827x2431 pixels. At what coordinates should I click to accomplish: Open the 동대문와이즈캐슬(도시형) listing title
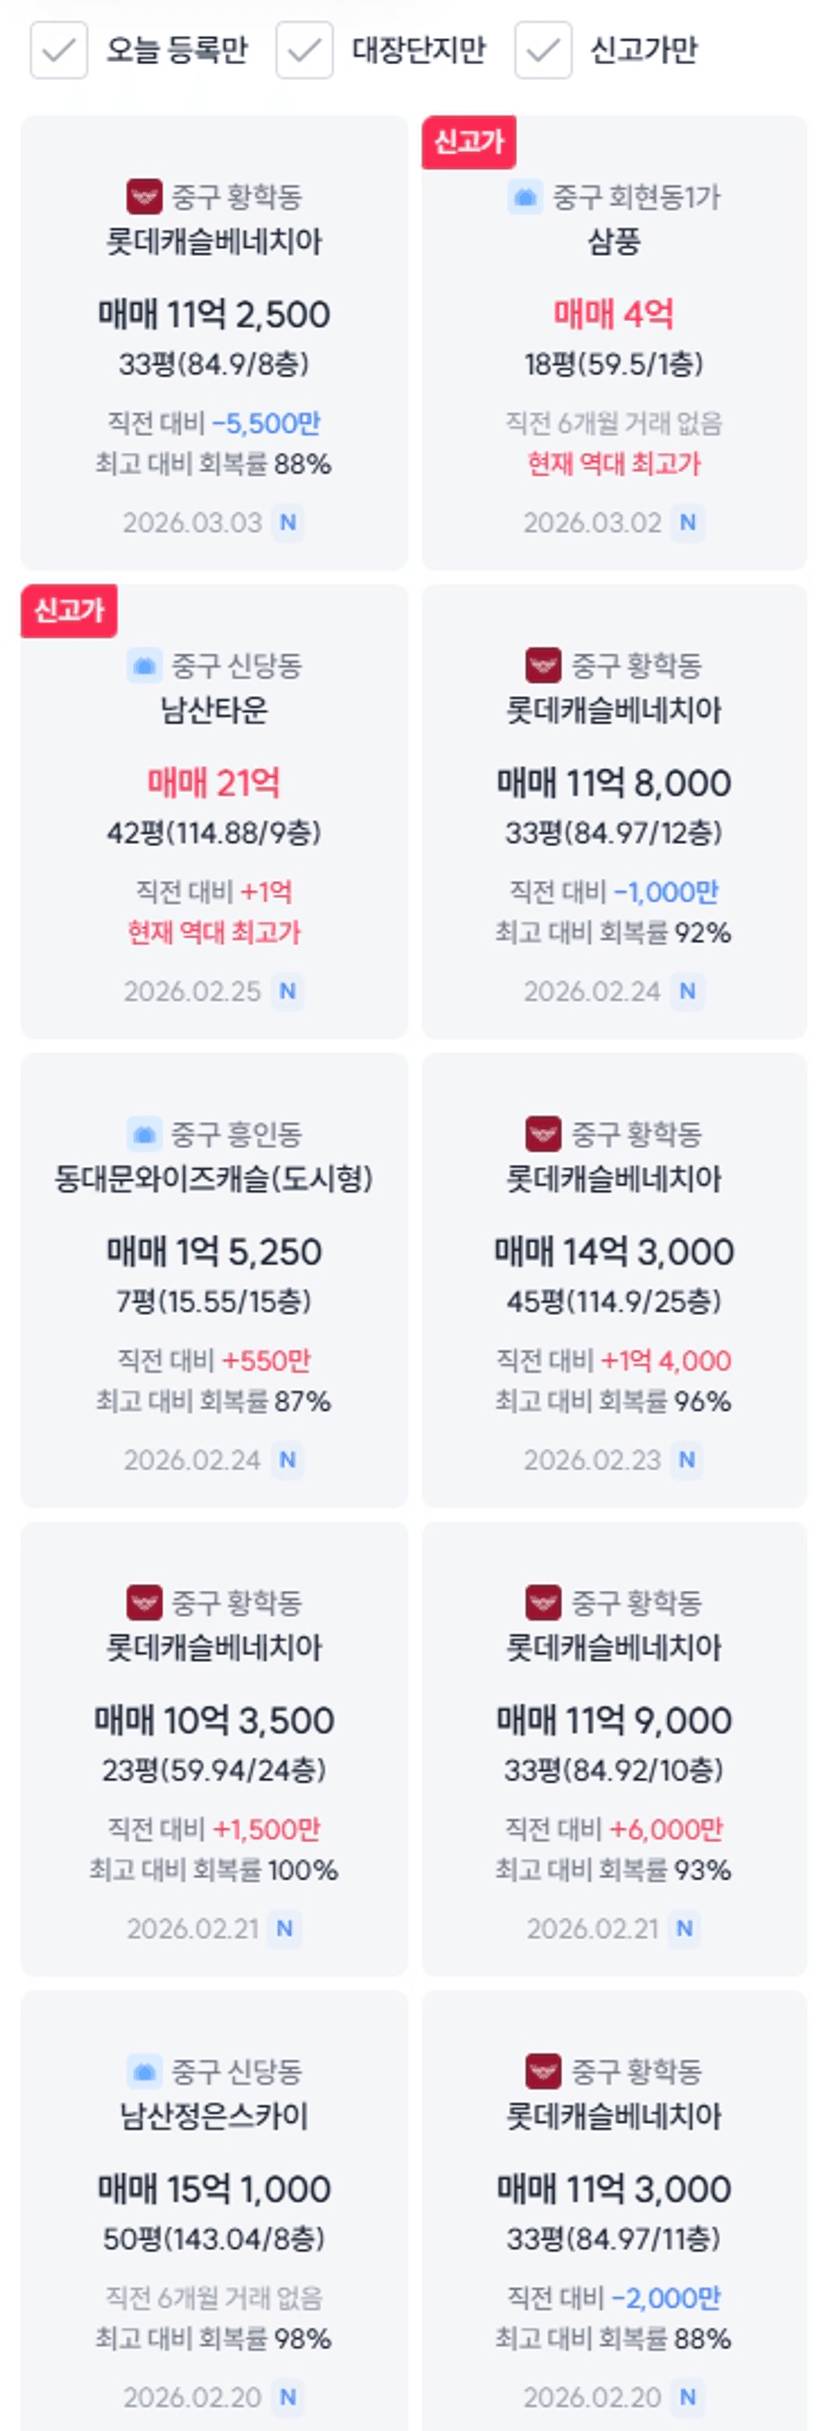pyautogui.click(x=214, y=1178)
